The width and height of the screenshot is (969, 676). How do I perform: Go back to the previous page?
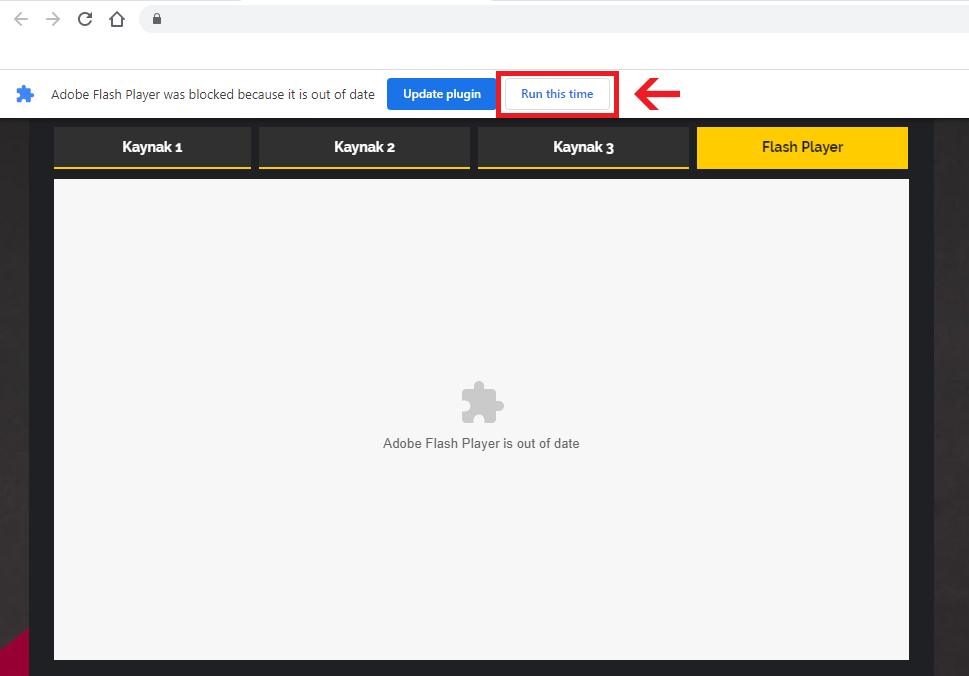tap(21, 19)
